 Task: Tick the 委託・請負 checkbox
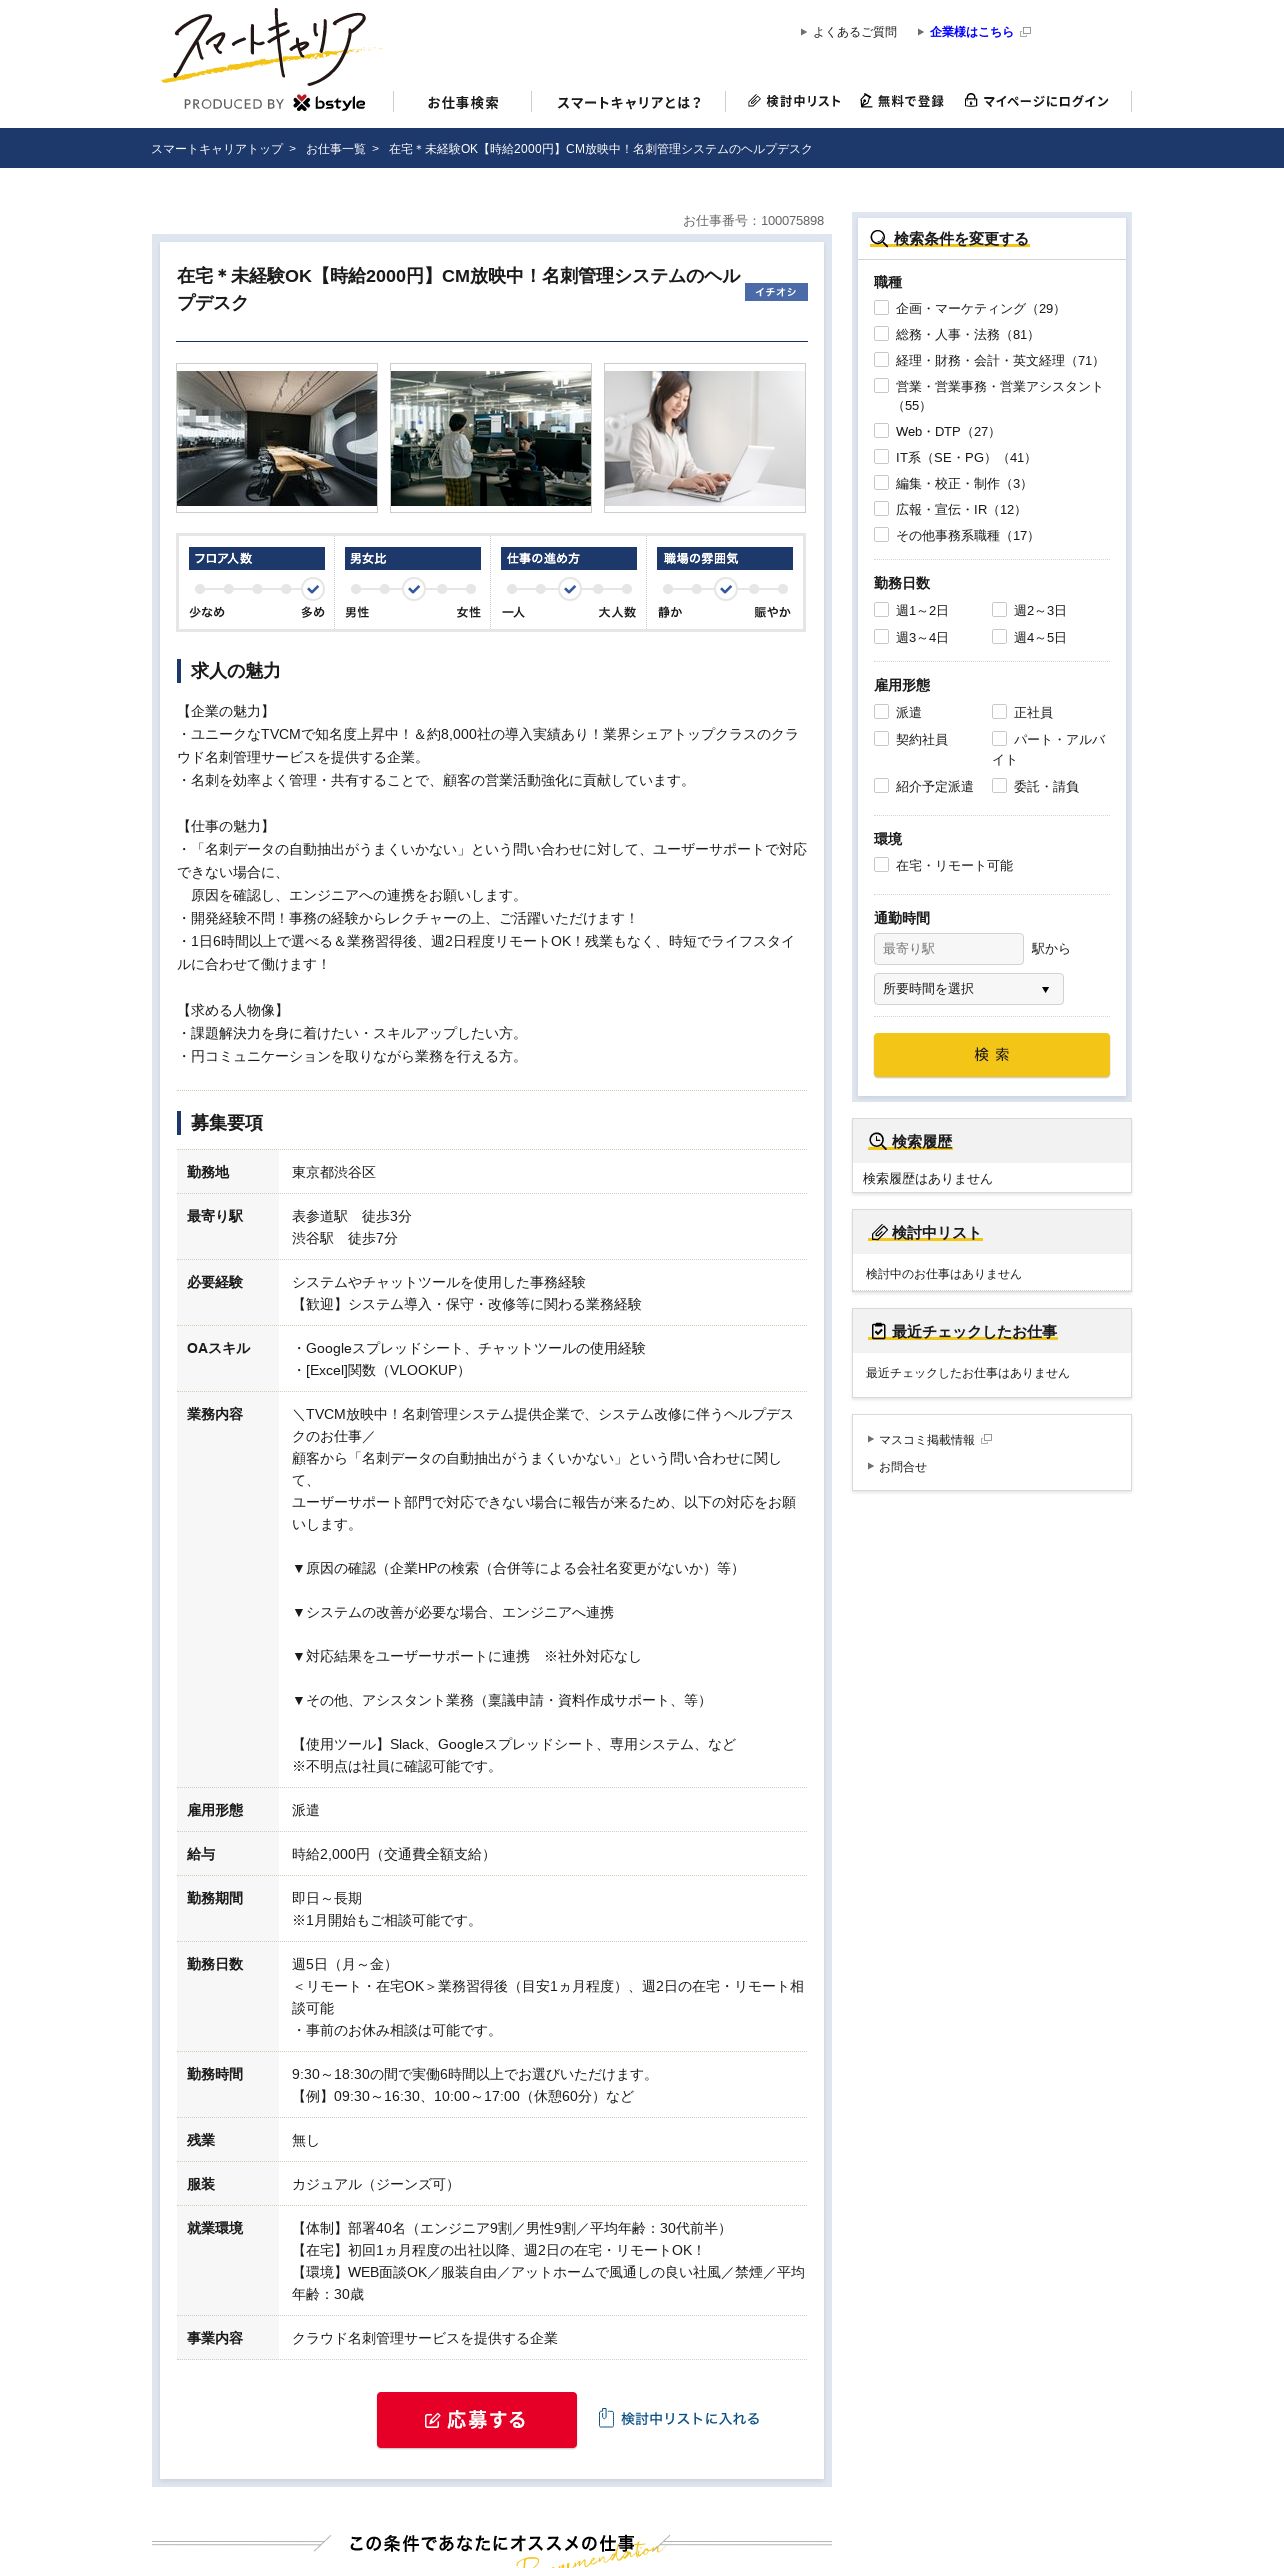pyautogui.click(x=999, y=786)
